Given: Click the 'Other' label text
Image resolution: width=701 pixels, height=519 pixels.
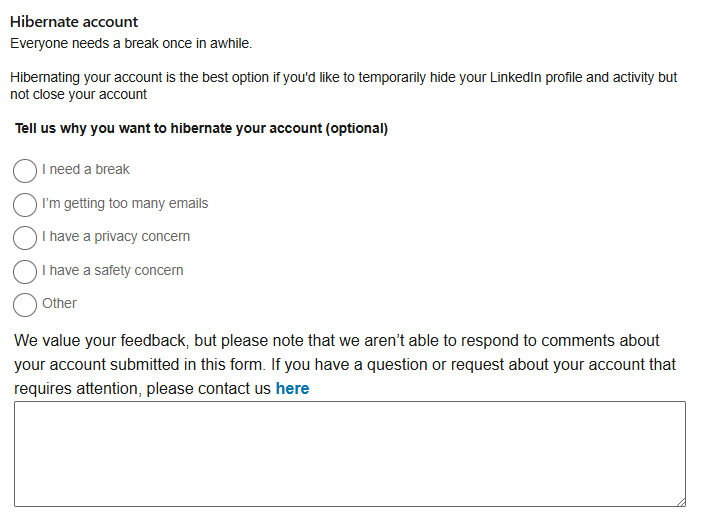Looking at the screenshot, I should click(x=60, y=303).
